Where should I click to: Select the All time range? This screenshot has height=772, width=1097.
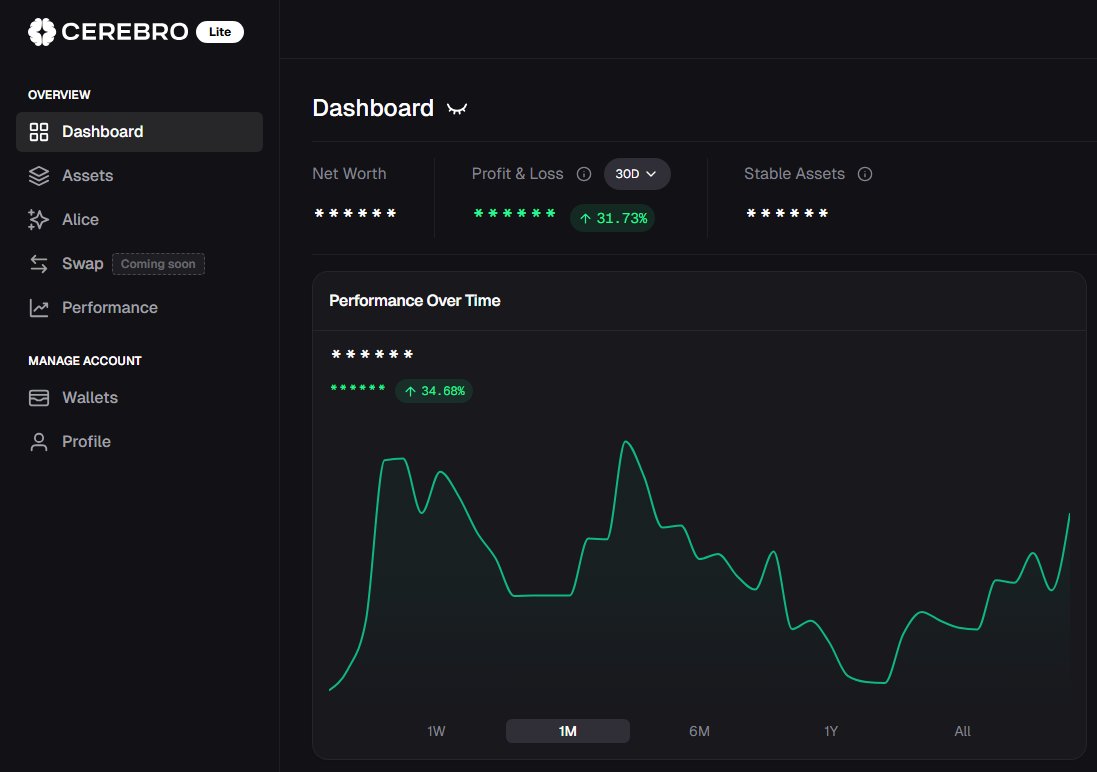pos(962,730)
